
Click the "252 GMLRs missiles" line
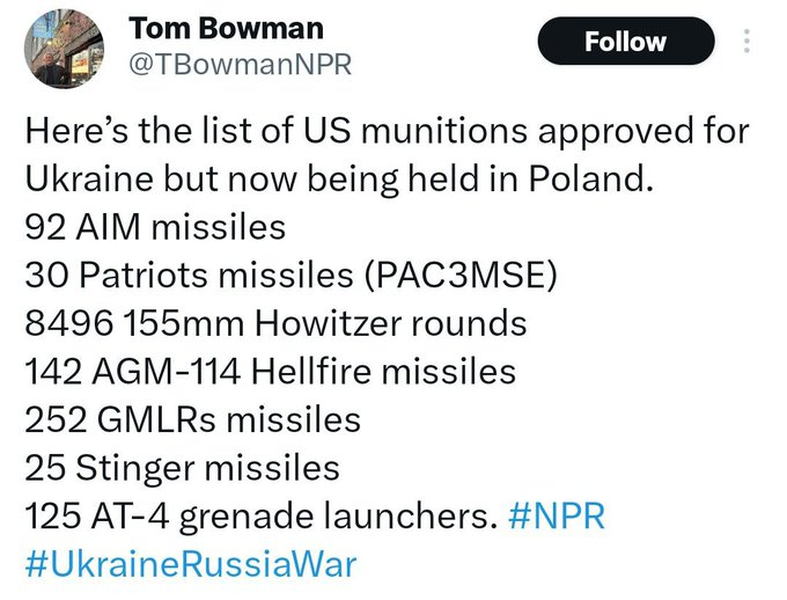point(193,420)
